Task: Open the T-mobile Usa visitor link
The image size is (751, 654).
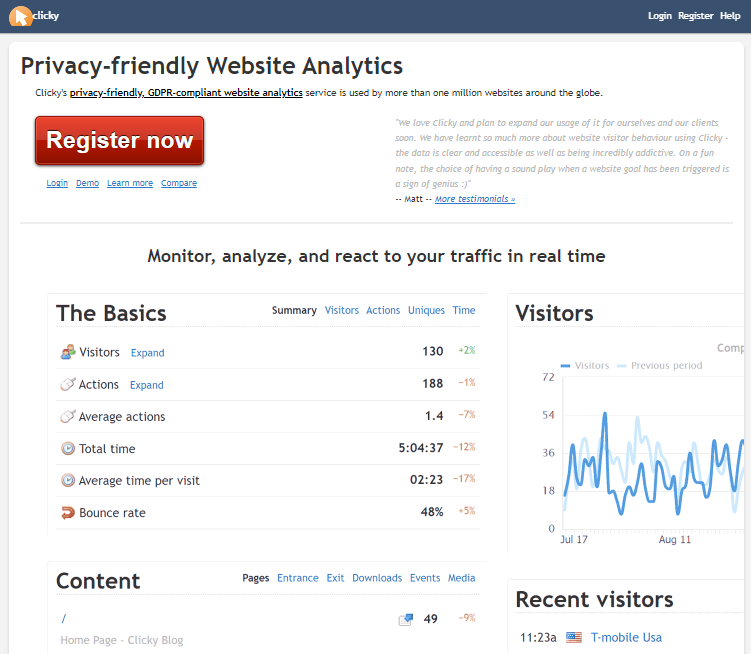Action: pyautogui.click(x=626, y=637)
